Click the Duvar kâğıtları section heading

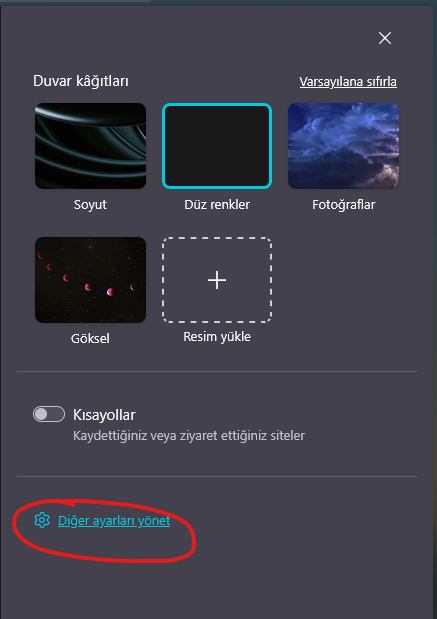tap(81, 81)
